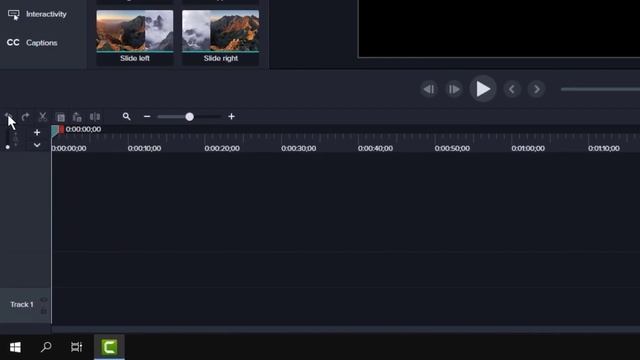Expand the track options chevron

point(37,145)
